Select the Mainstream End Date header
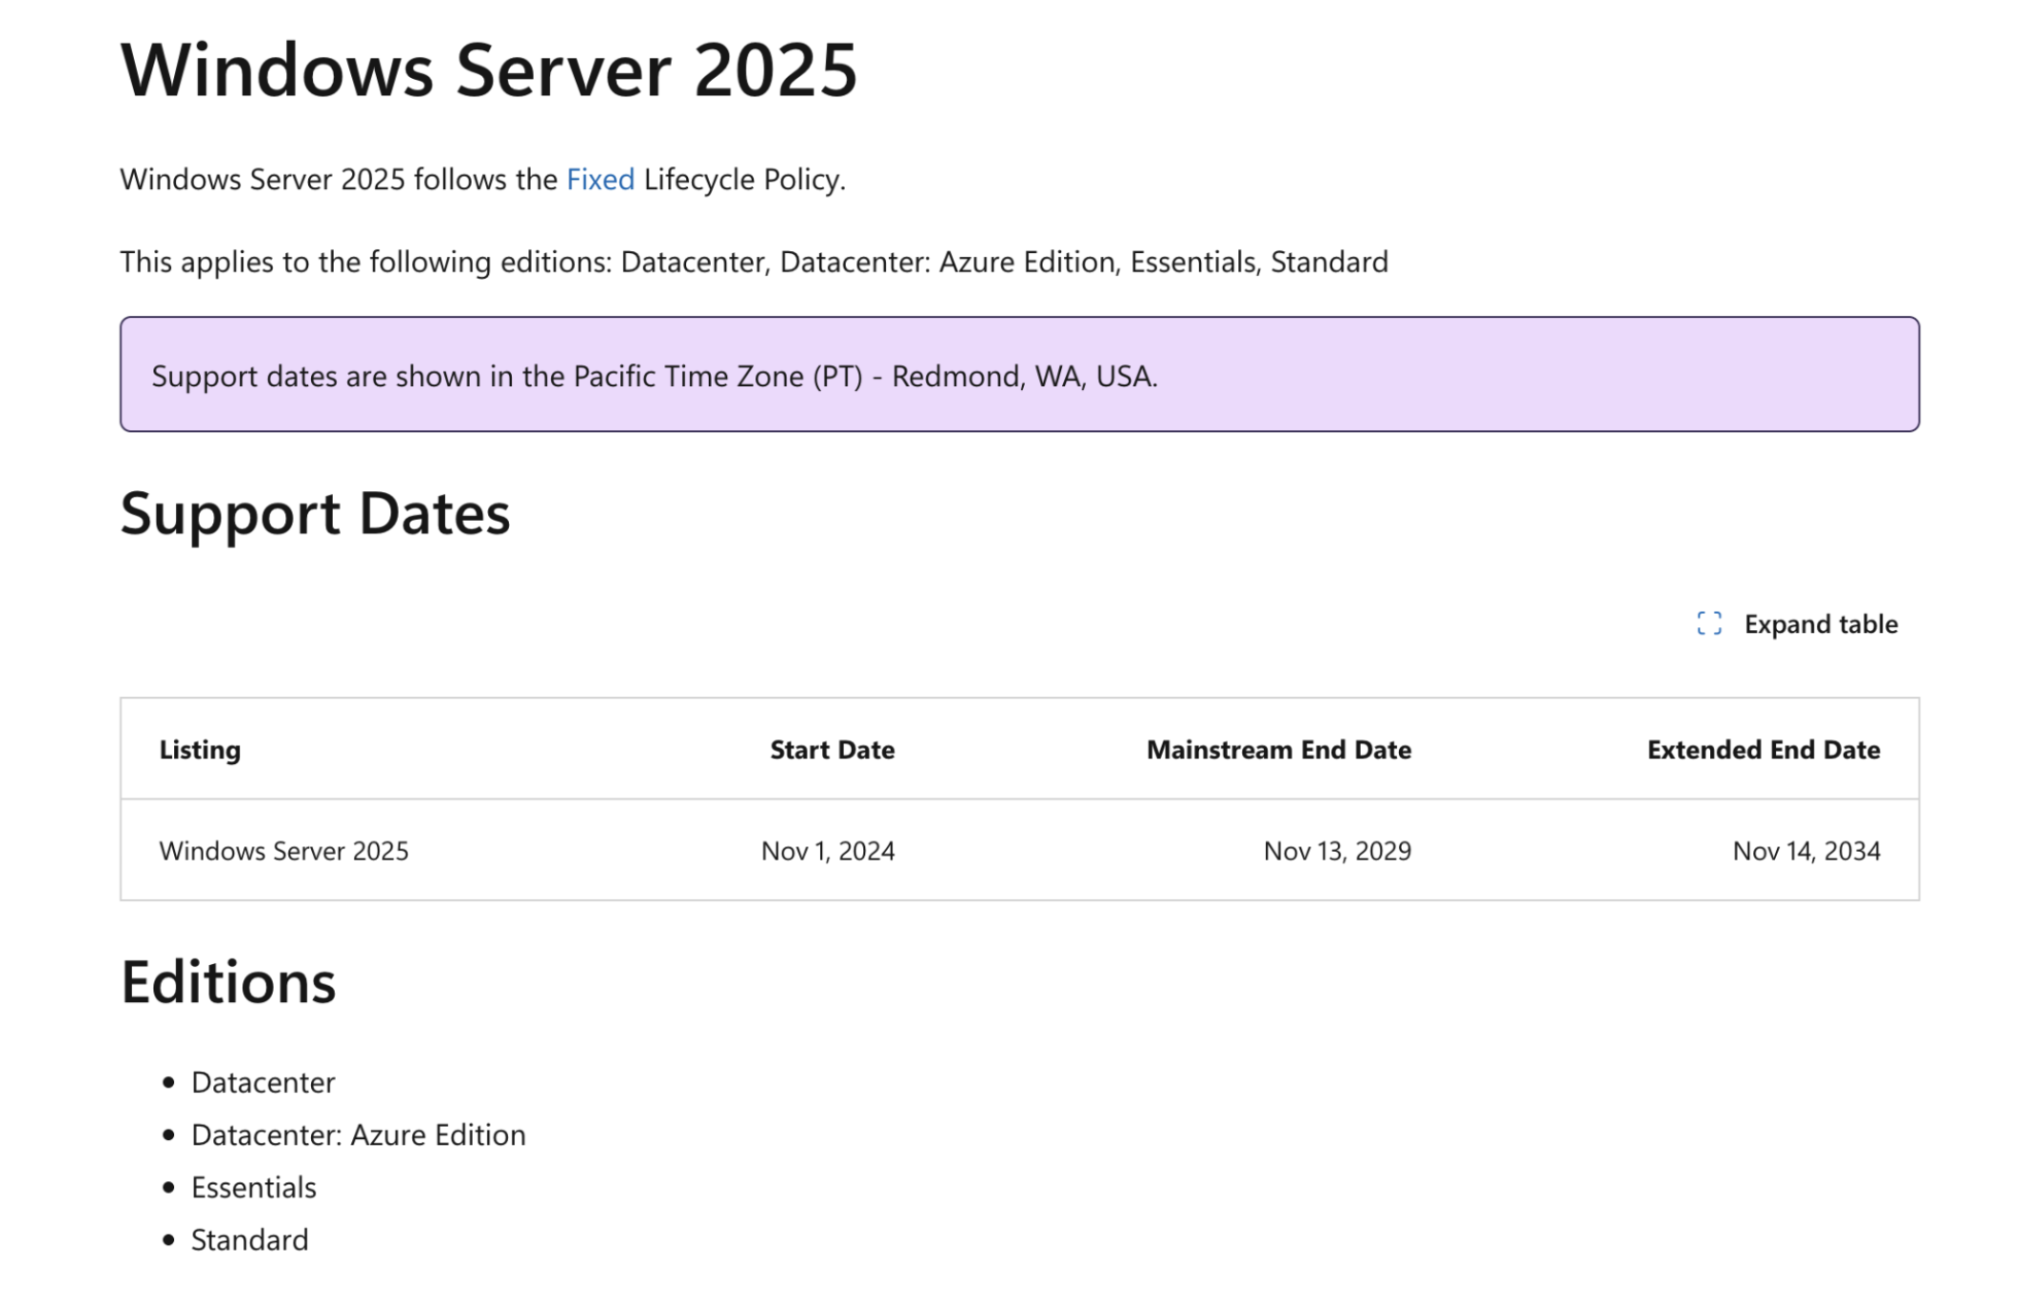The width and height of the screenshot is (2040, 1294). (x=1279, y=750)
